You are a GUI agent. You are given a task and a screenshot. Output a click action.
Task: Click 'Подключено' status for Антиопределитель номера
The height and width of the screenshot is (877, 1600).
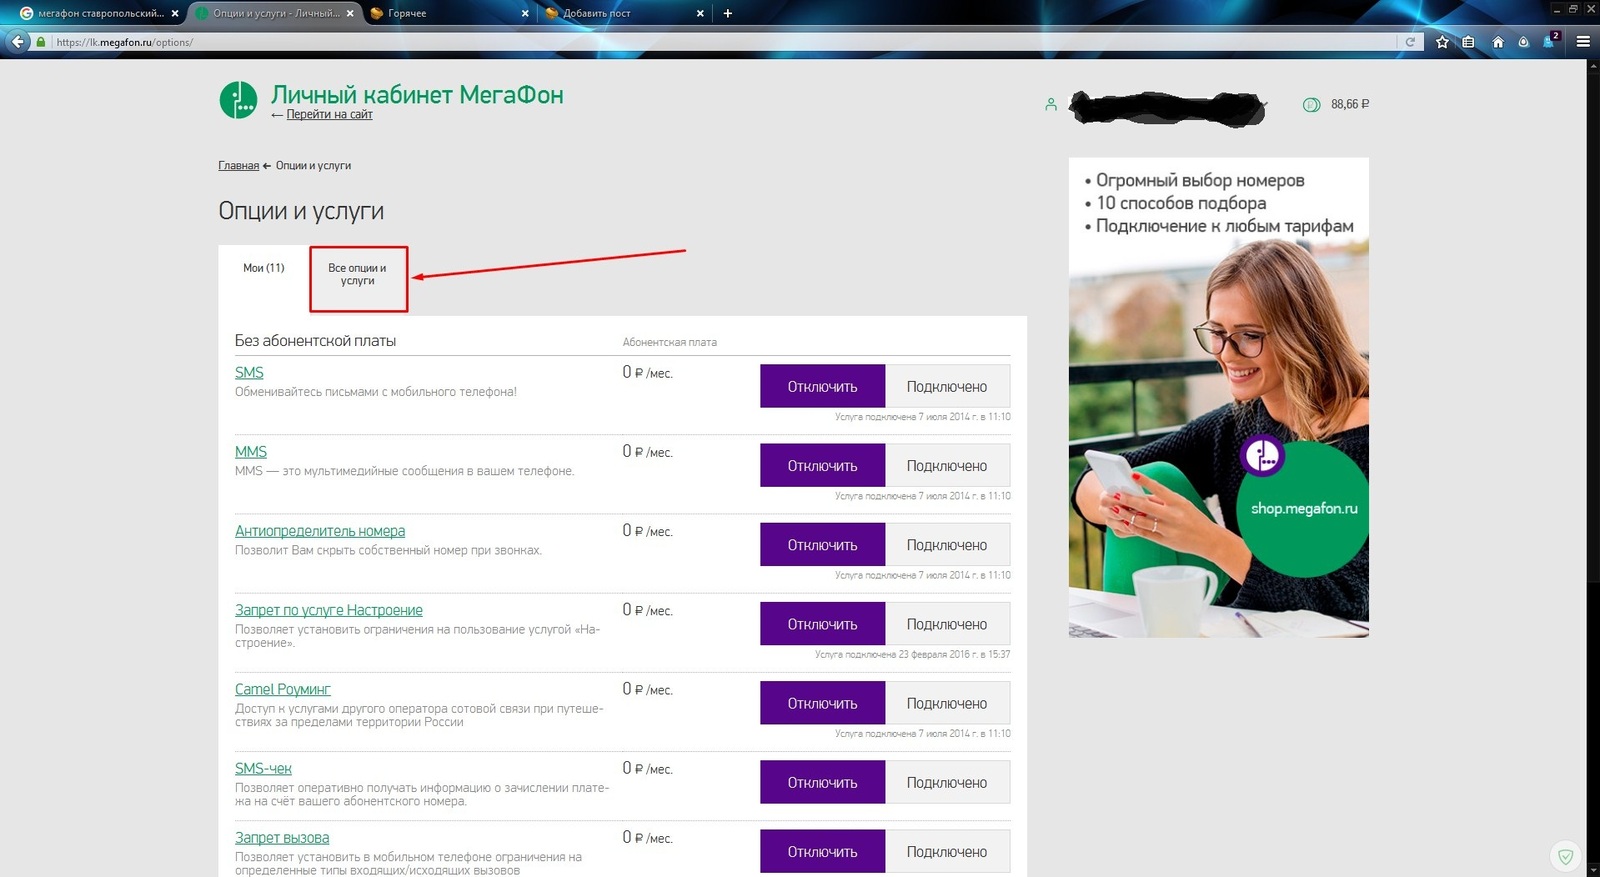coord(947,544)
